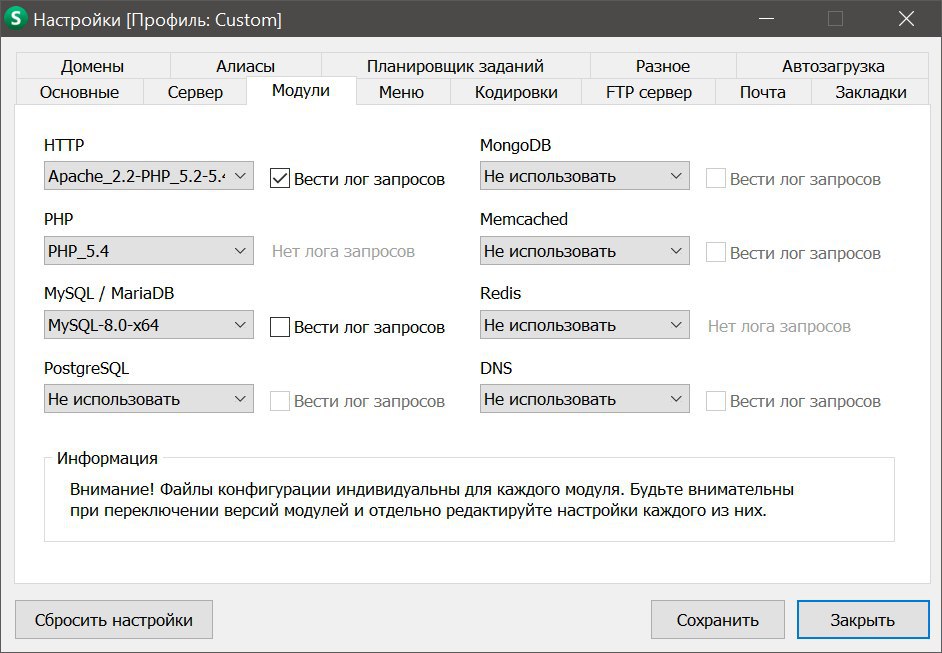
Task: Open the MongoDB module dropdown
Action: 585,176
